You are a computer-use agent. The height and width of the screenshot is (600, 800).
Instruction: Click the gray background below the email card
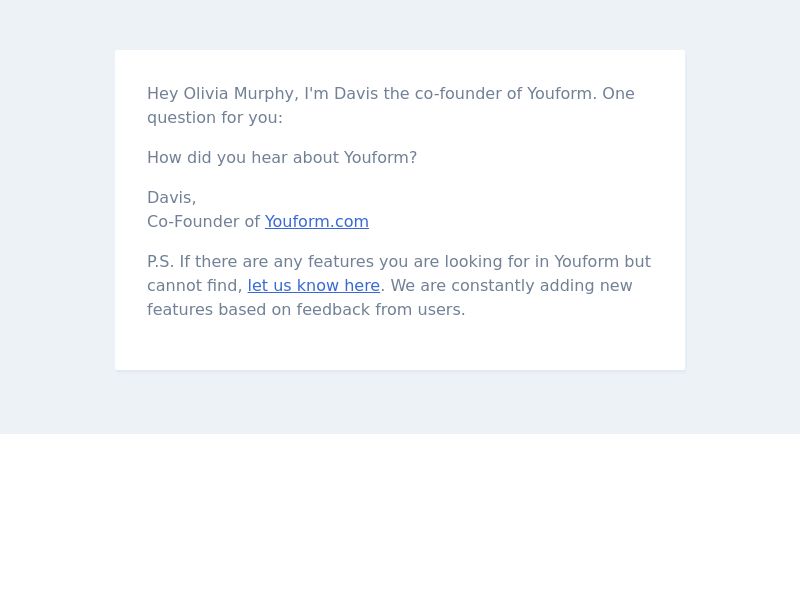click(400, 402)
